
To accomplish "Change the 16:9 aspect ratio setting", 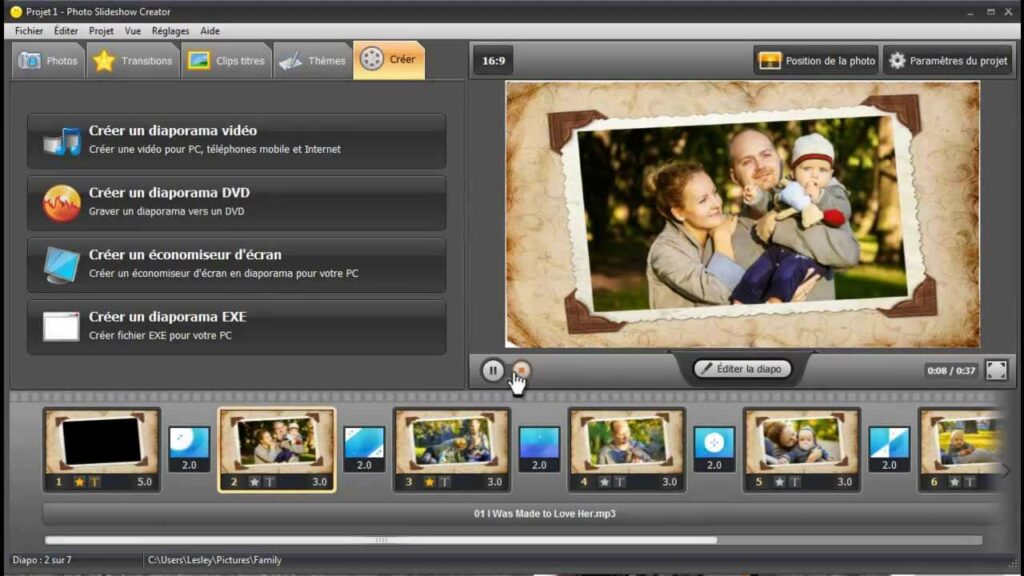I will (x=492, y=60).
